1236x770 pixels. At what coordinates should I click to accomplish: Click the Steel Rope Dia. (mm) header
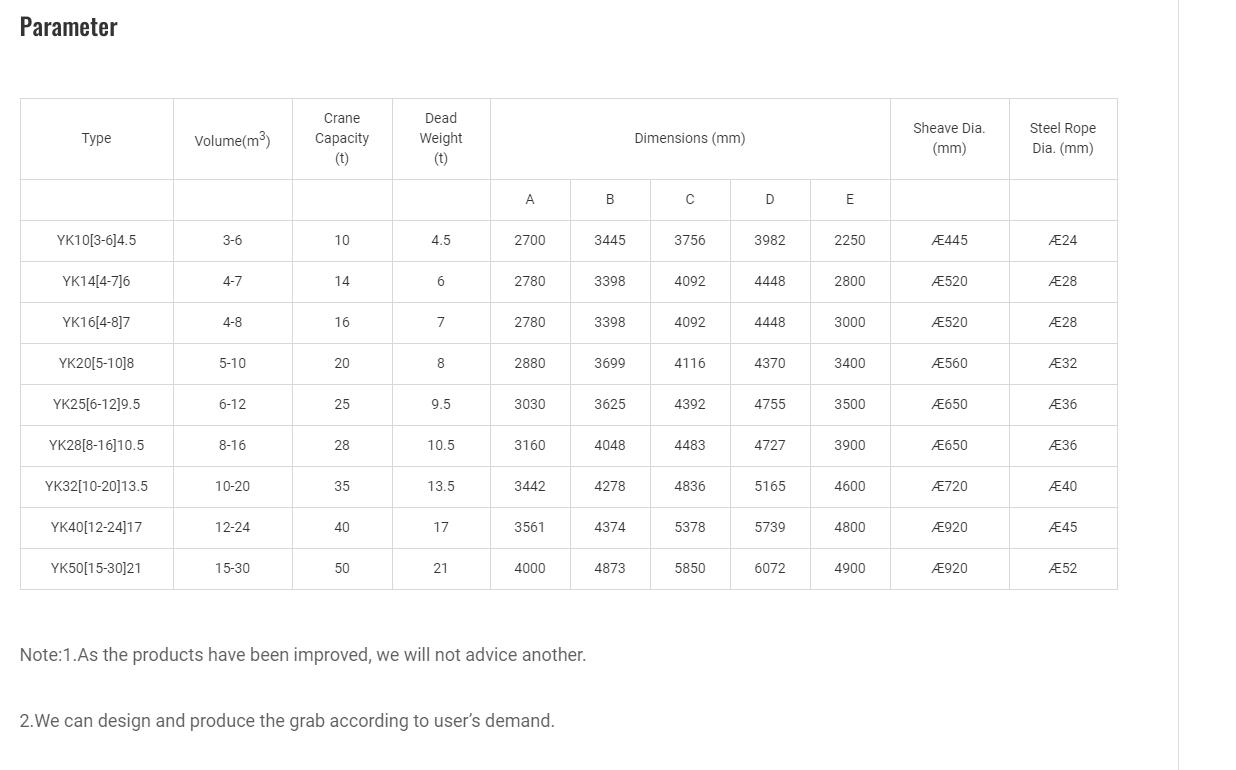[x=1062, y=138]
